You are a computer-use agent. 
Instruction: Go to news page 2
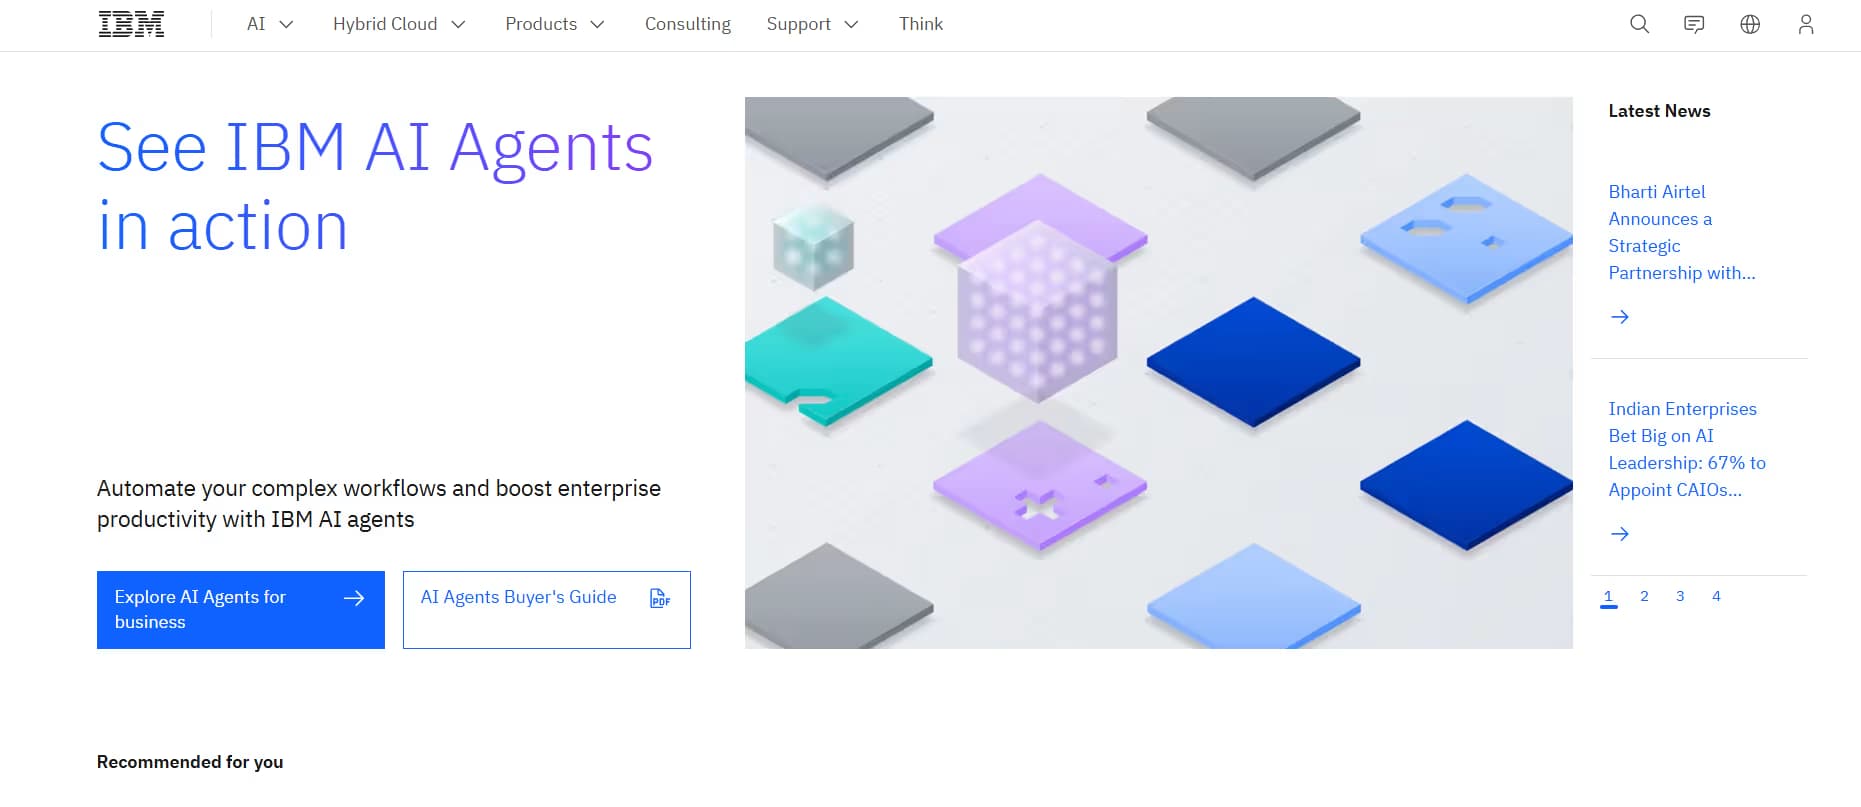[1644, 597]
